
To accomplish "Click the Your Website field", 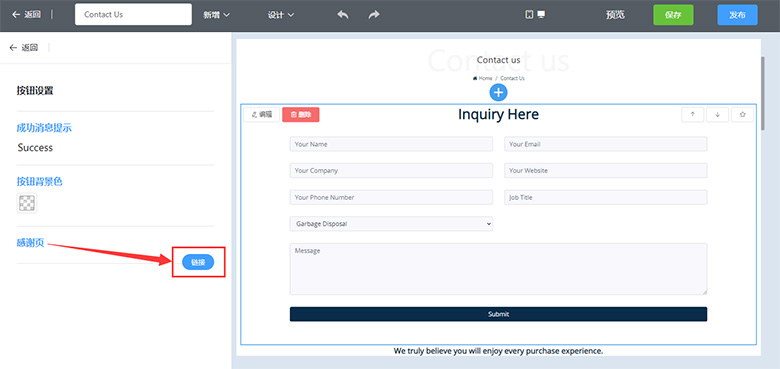I will point(605,171).
